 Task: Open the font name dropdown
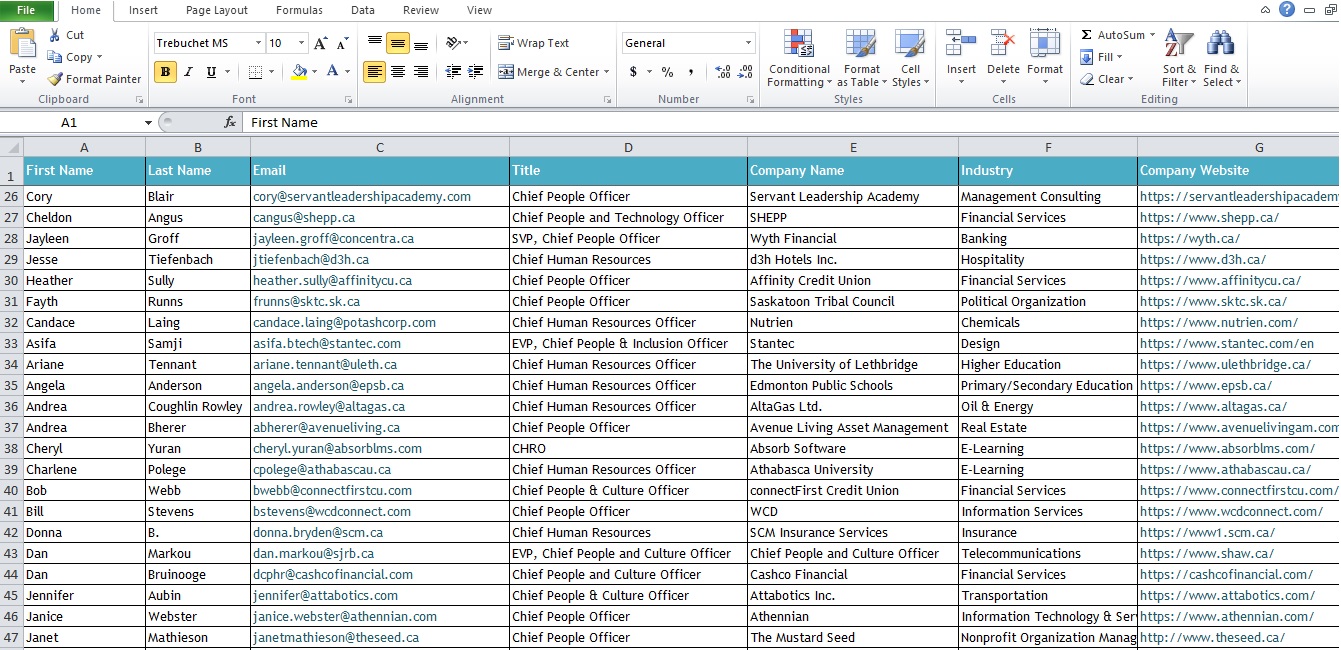(x=259, y=43)
